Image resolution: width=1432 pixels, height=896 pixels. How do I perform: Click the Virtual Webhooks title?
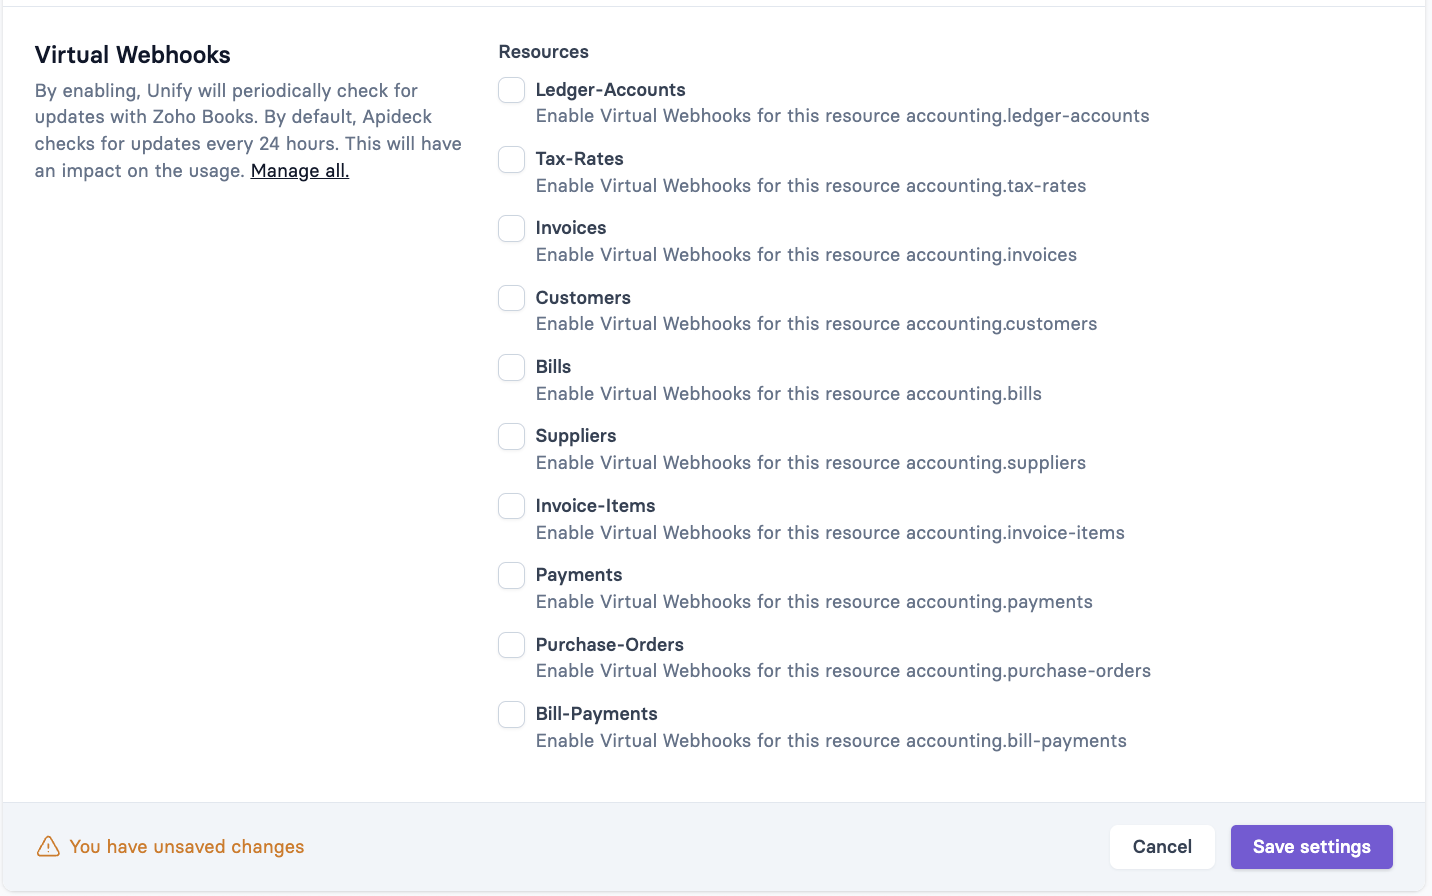pos(132,55)
